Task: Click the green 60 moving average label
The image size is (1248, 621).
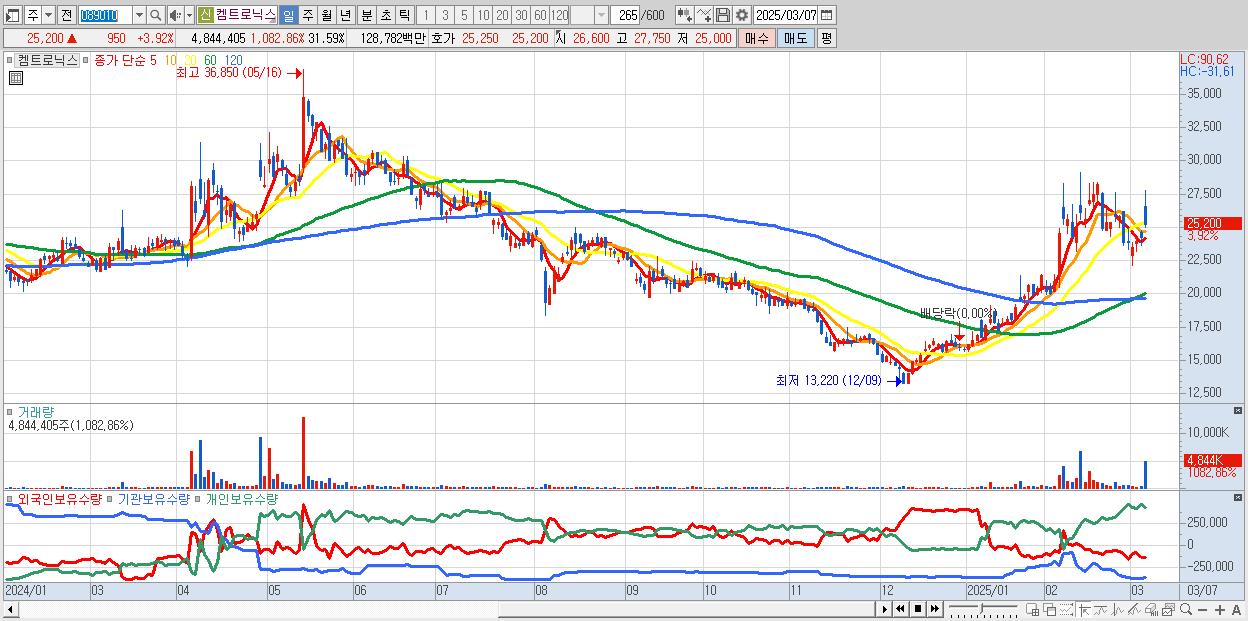Action: coord(210,60)
